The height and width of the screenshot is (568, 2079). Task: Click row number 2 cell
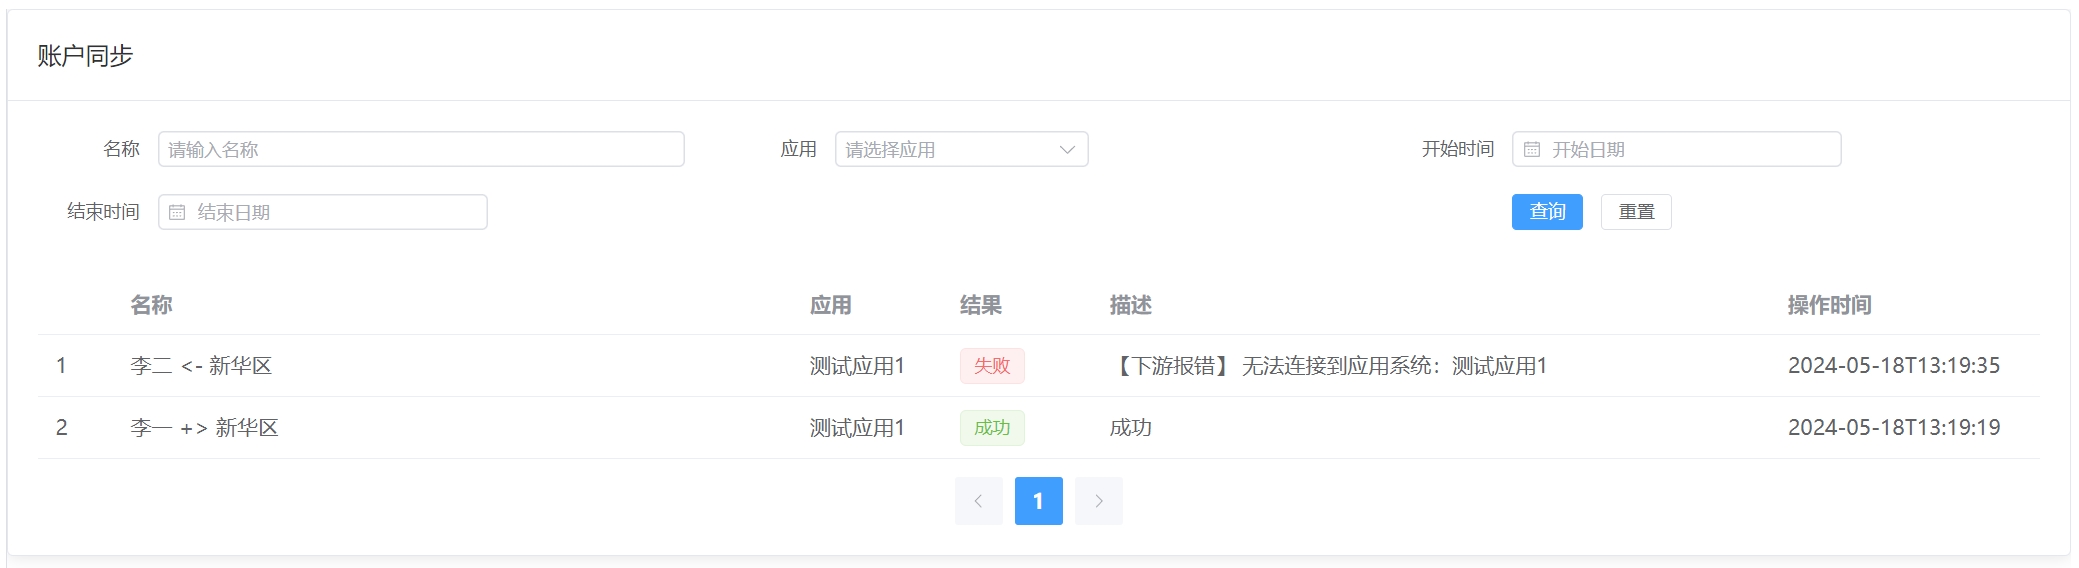click(x=61, y=428)
